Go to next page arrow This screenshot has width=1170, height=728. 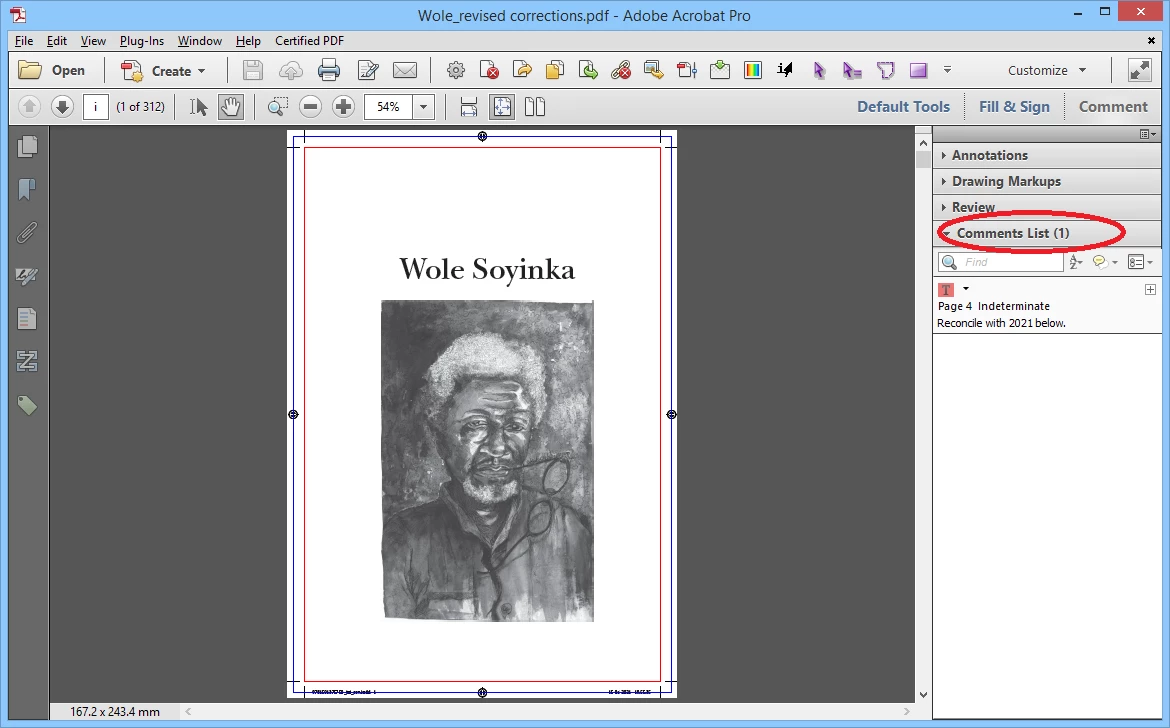(x=62, y=107)
